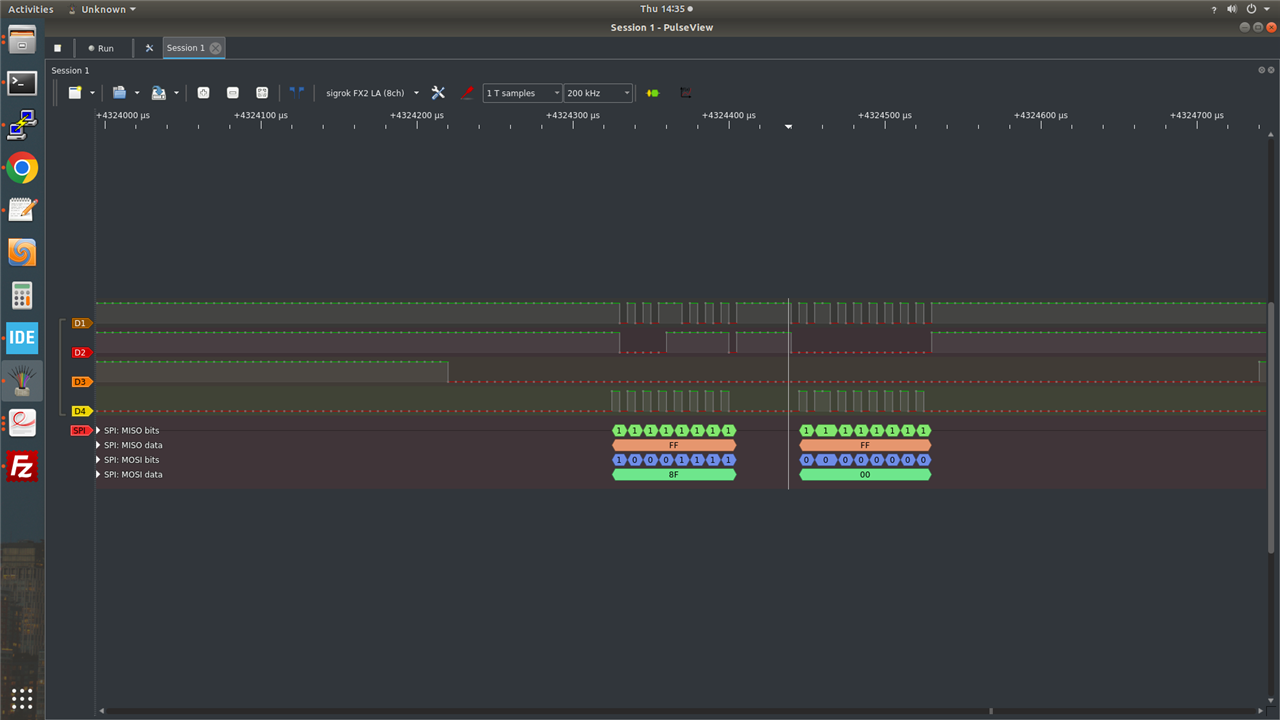
Task: Open Calculator from the dock
Action: point(22,295)
